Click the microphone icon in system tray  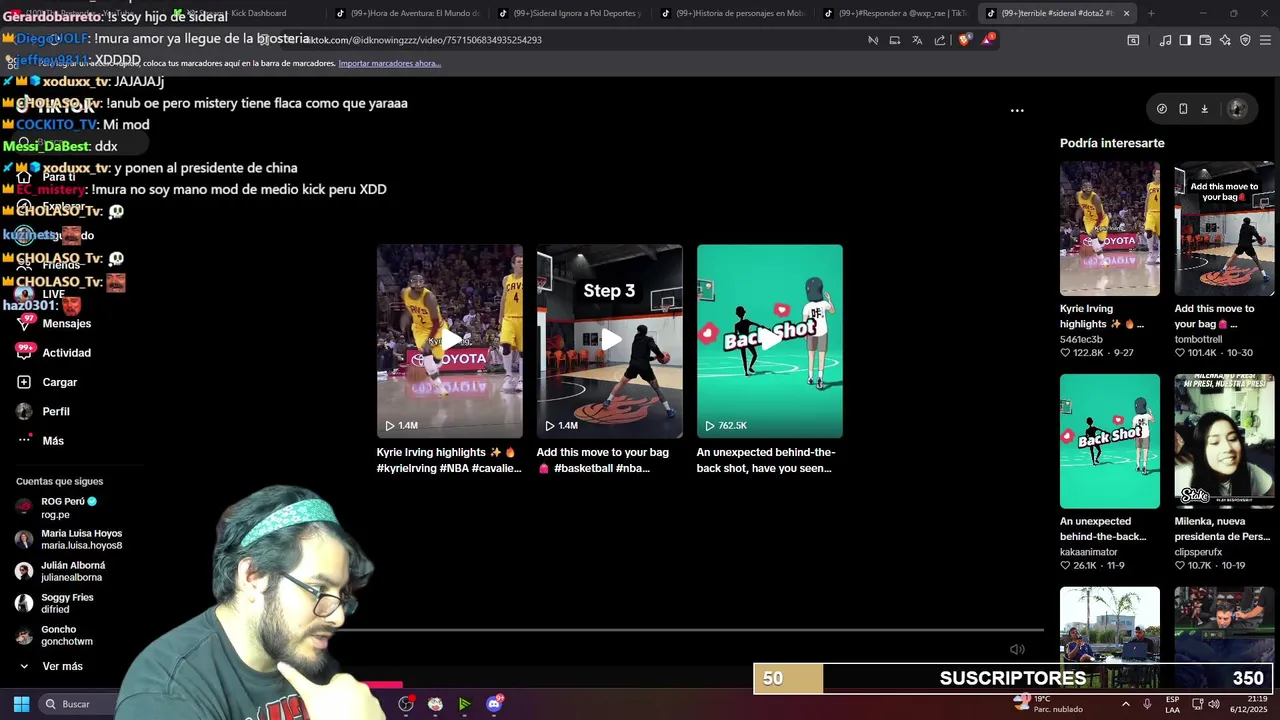coord(1147,704)
